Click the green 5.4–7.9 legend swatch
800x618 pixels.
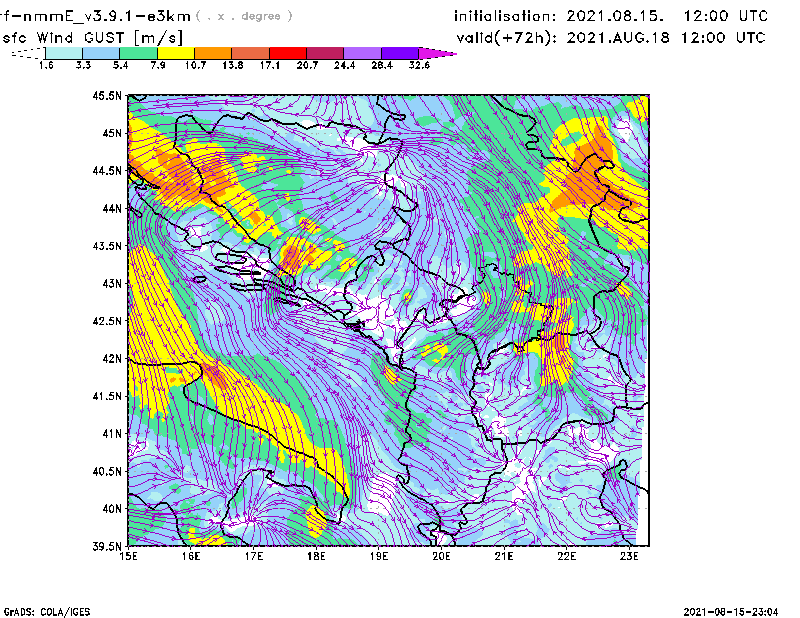click(138, 53)
